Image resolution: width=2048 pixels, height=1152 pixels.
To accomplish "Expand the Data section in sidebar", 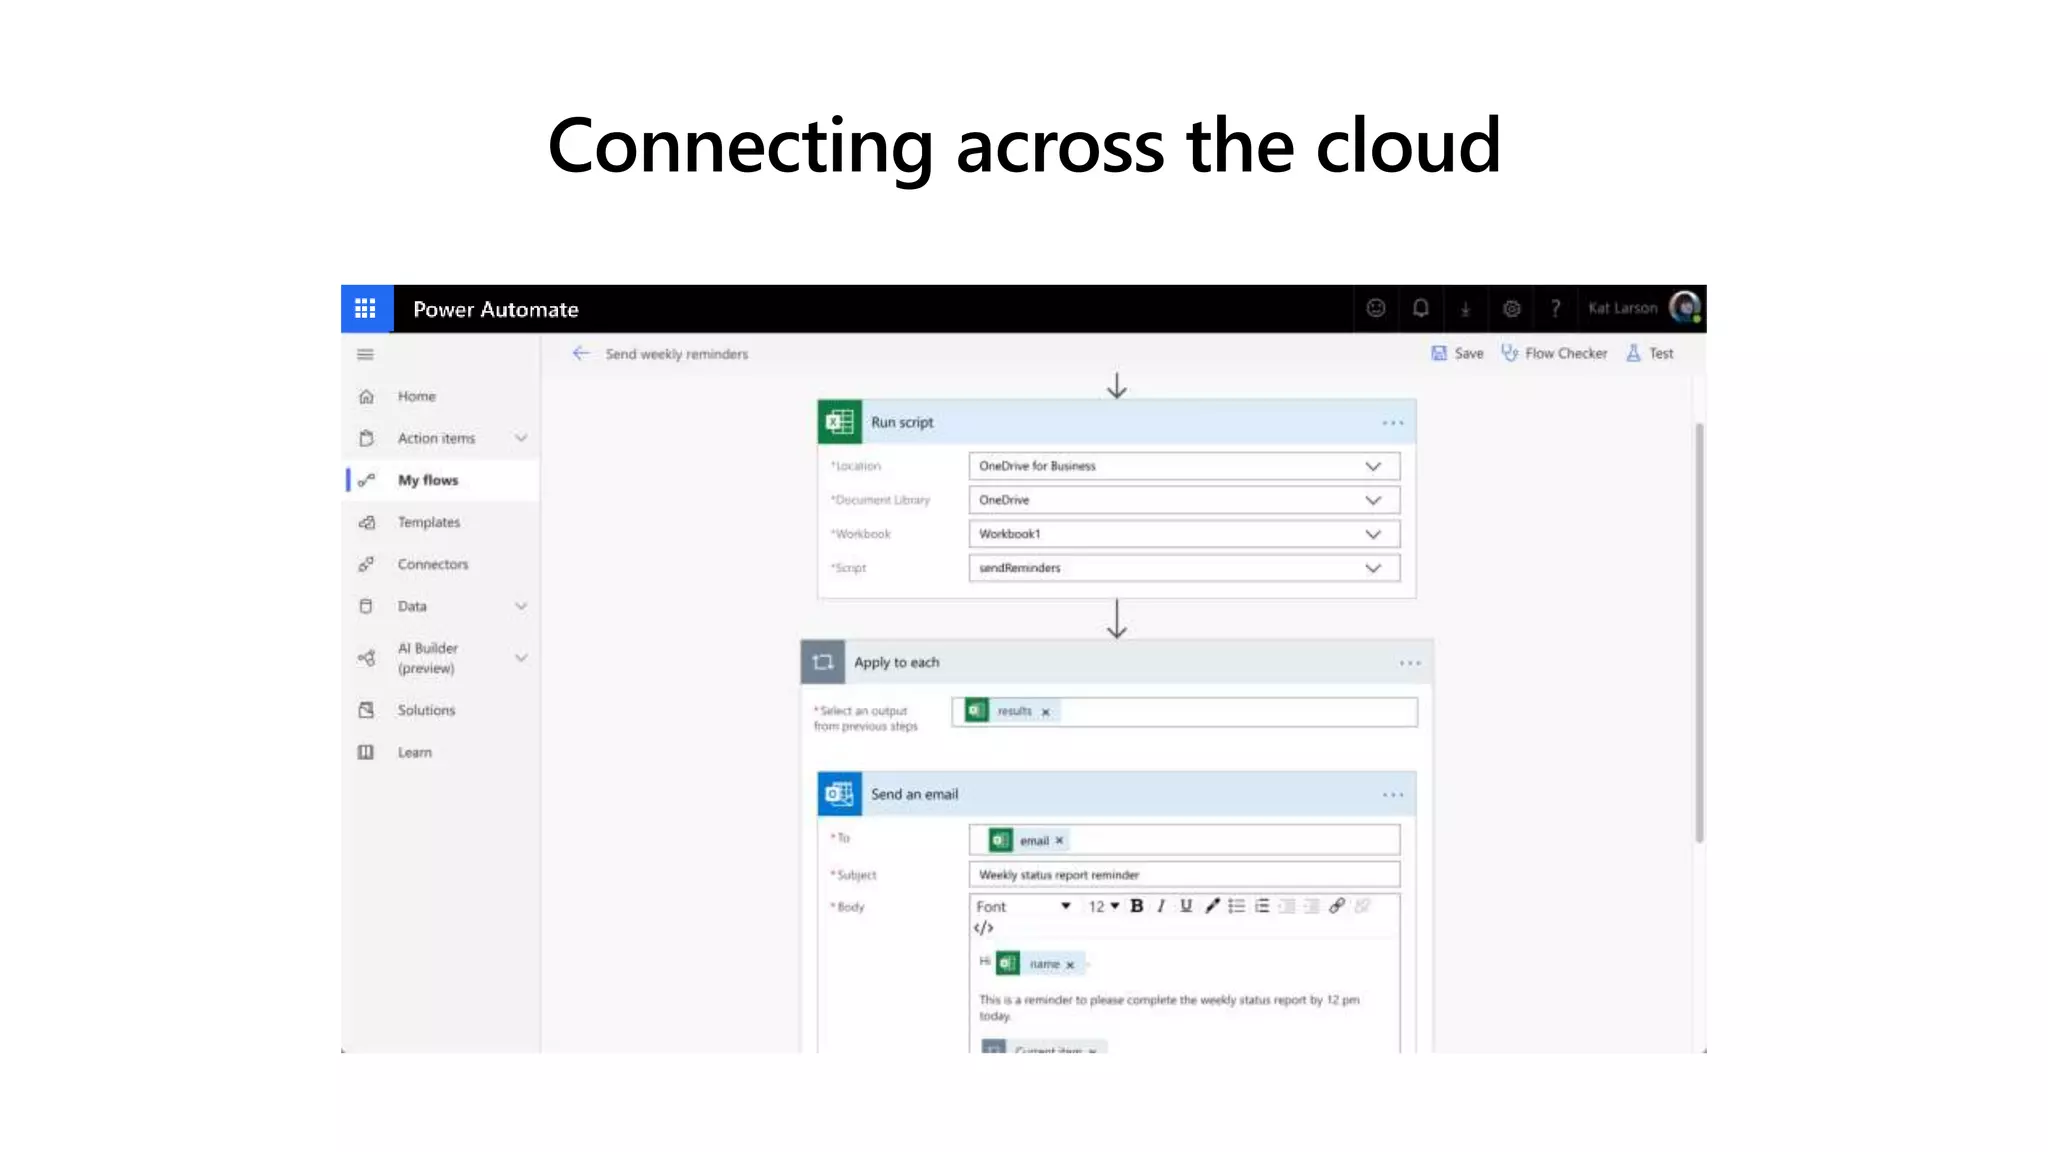I will point(521,606).
